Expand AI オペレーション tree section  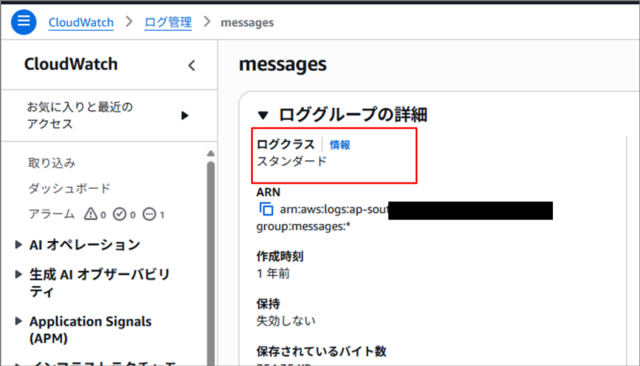18,245
